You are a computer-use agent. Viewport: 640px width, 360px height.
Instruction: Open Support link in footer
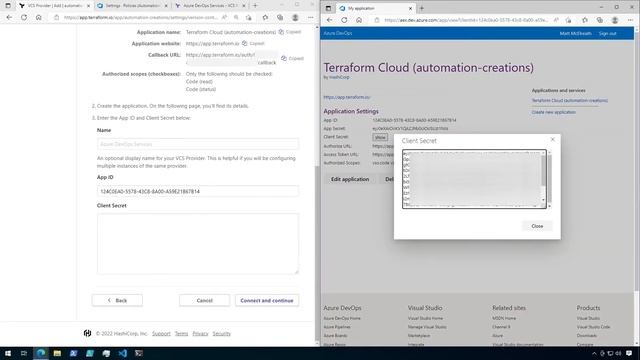(x=161, y=333)
